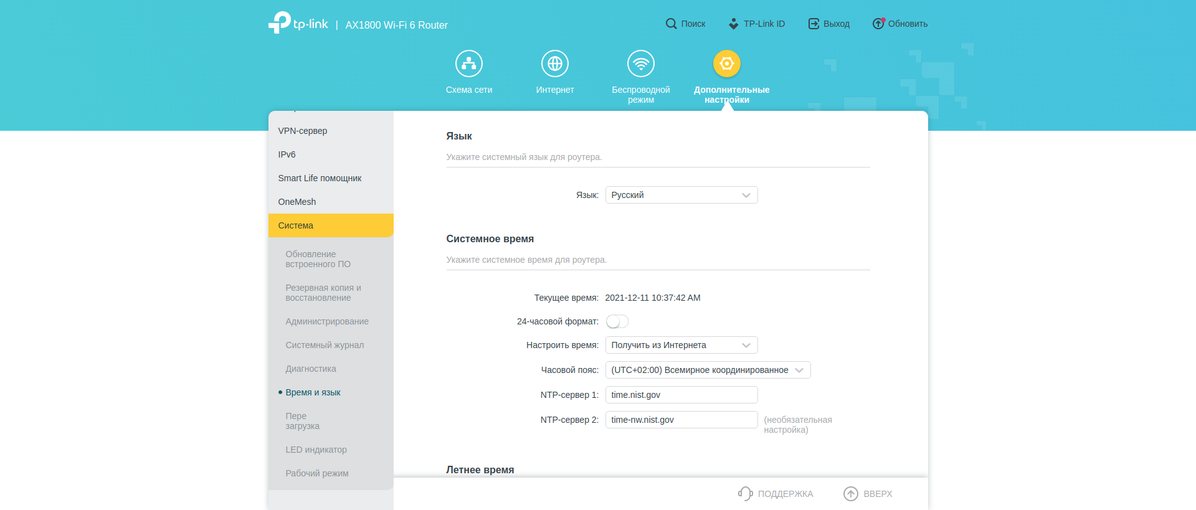The height and width of the screenshot is (510, 1196).
Task: Click the Летнее время heading
Action: tap(480, 470)
